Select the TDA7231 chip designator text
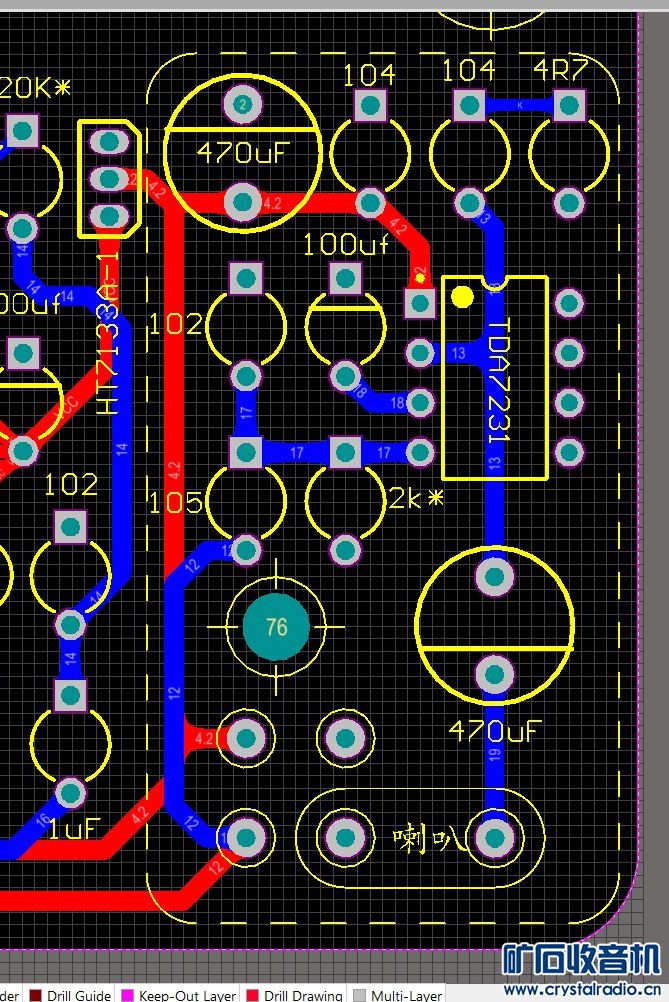669x1002 pixels. 499,380
